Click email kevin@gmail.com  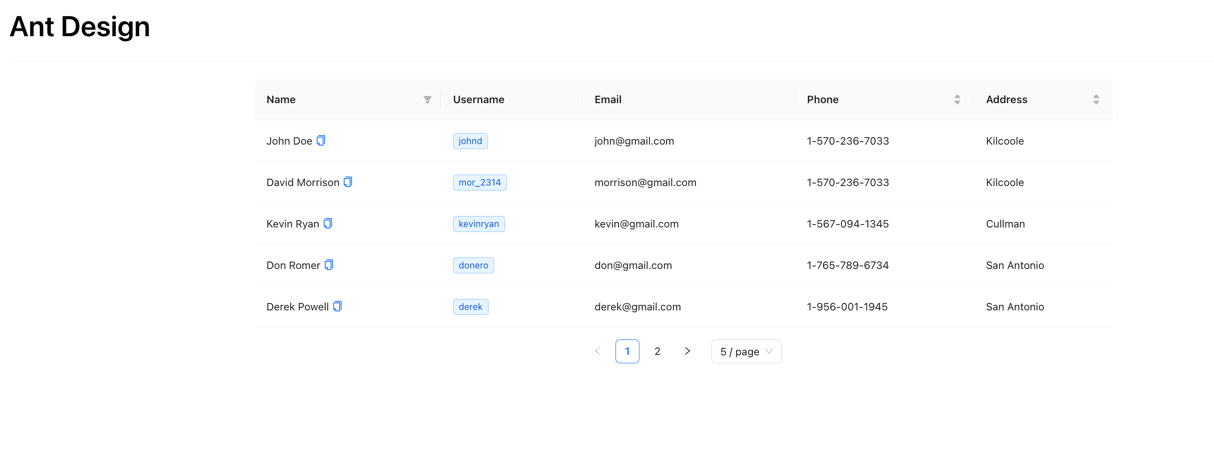636,224
